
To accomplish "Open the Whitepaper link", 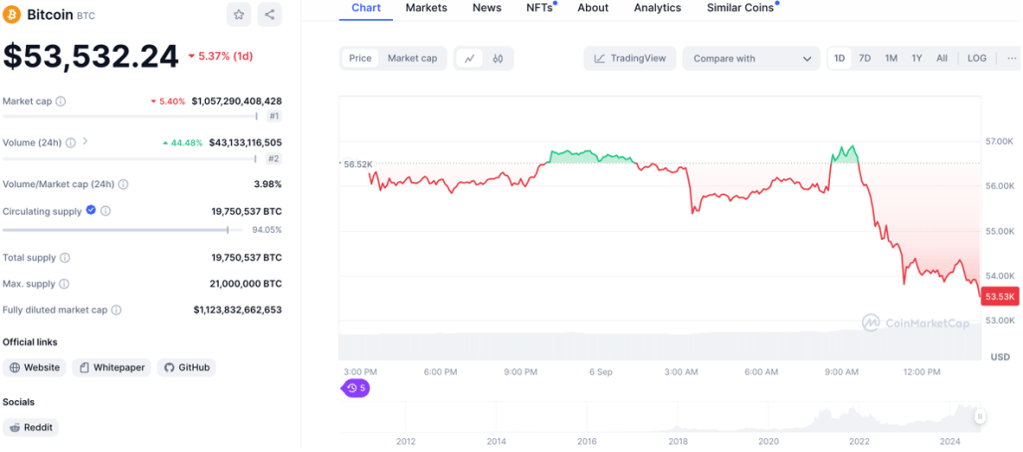I will pos(110,367).
